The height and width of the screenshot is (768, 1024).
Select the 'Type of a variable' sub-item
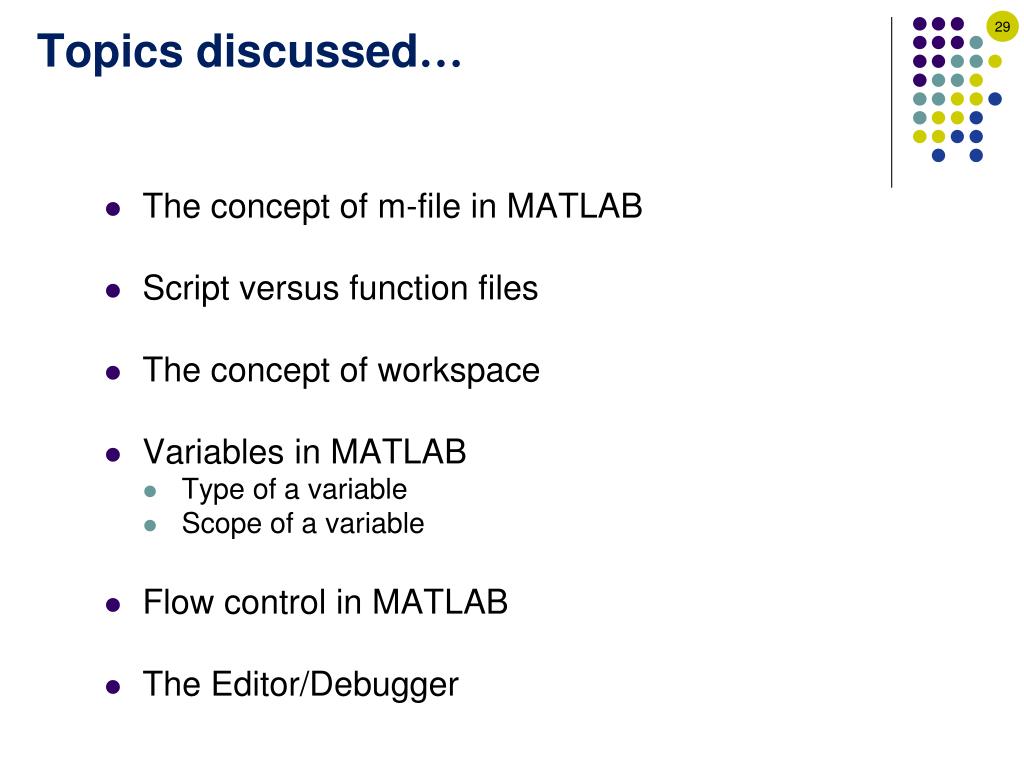[x=295, y=490]
